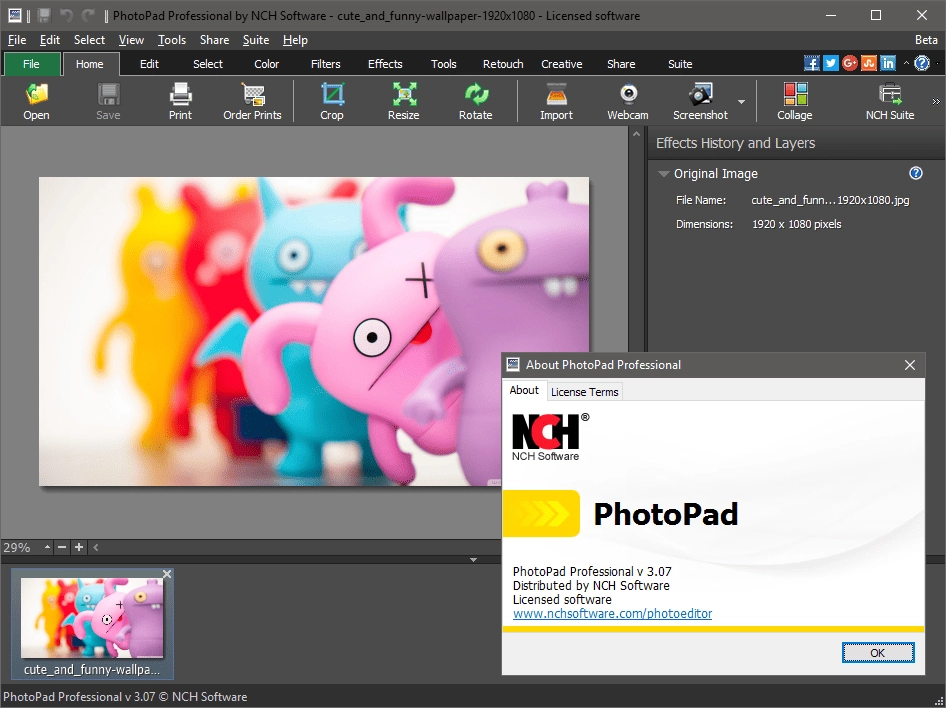Click the redo arrow in title bar
The height and width of the screenshot is (708, 946).
pos(88,16)
